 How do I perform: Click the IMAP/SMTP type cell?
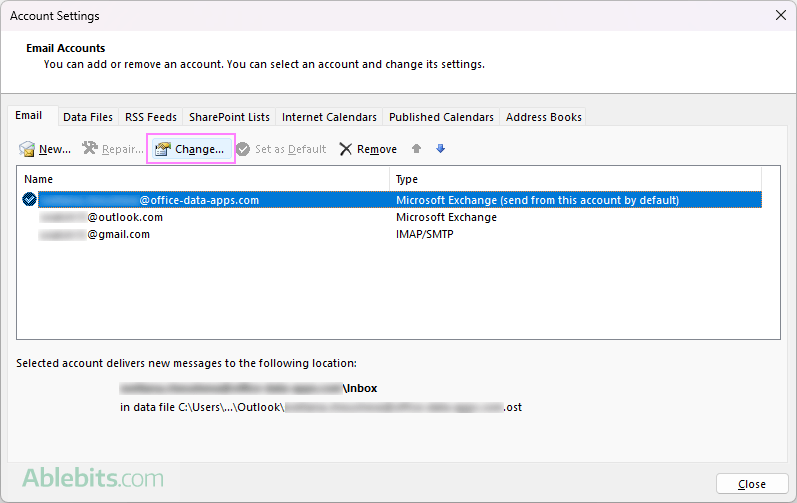[x=424, y=234]
